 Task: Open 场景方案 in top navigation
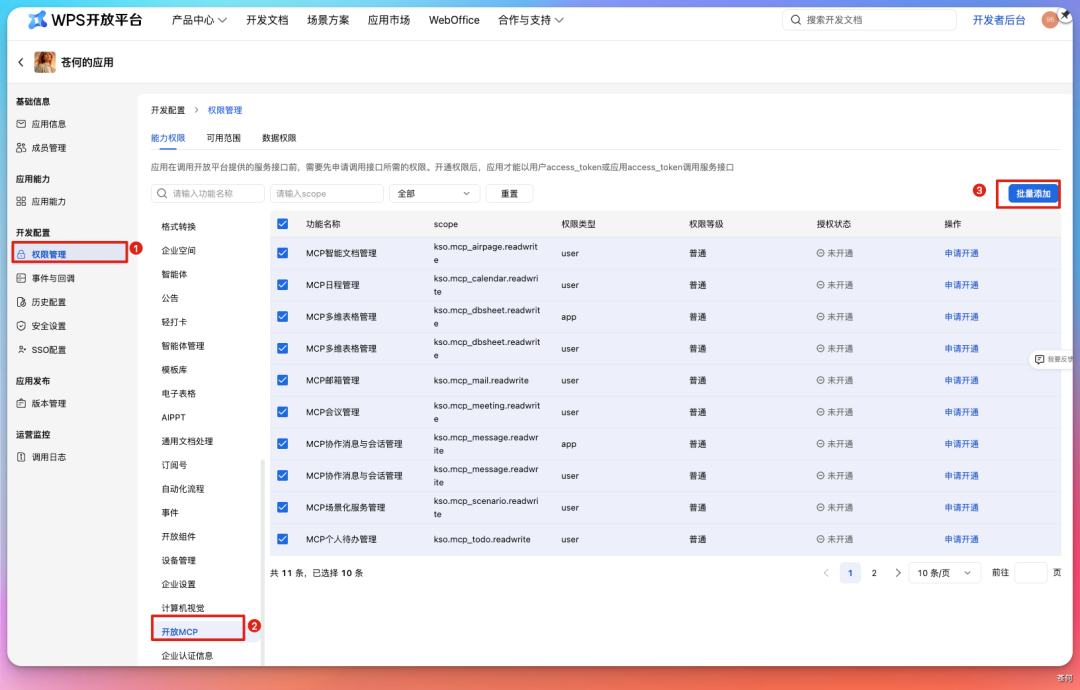point(328,20)
